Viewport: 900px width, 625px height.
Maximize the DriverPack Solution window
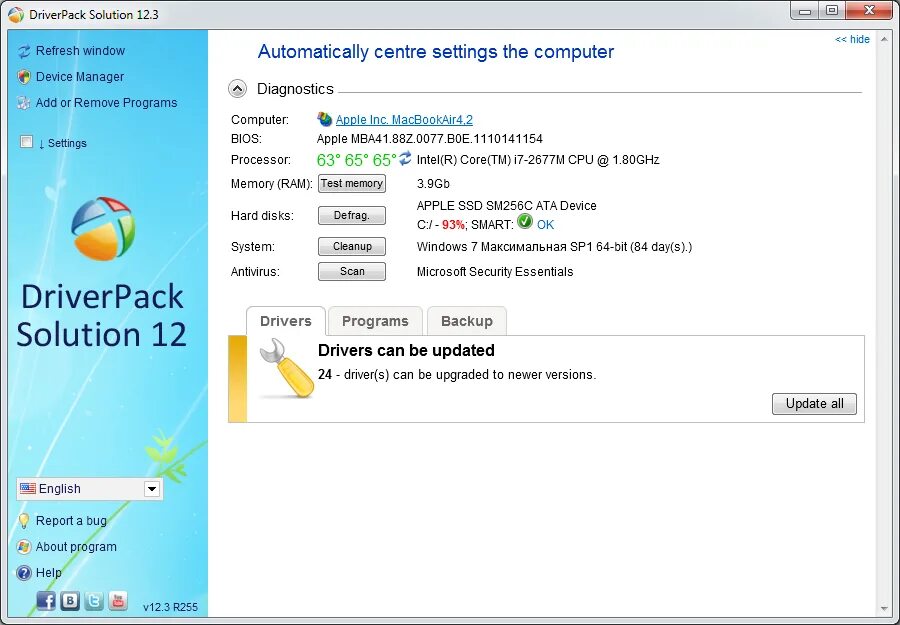pyautogui.click(x=832, y=10)
